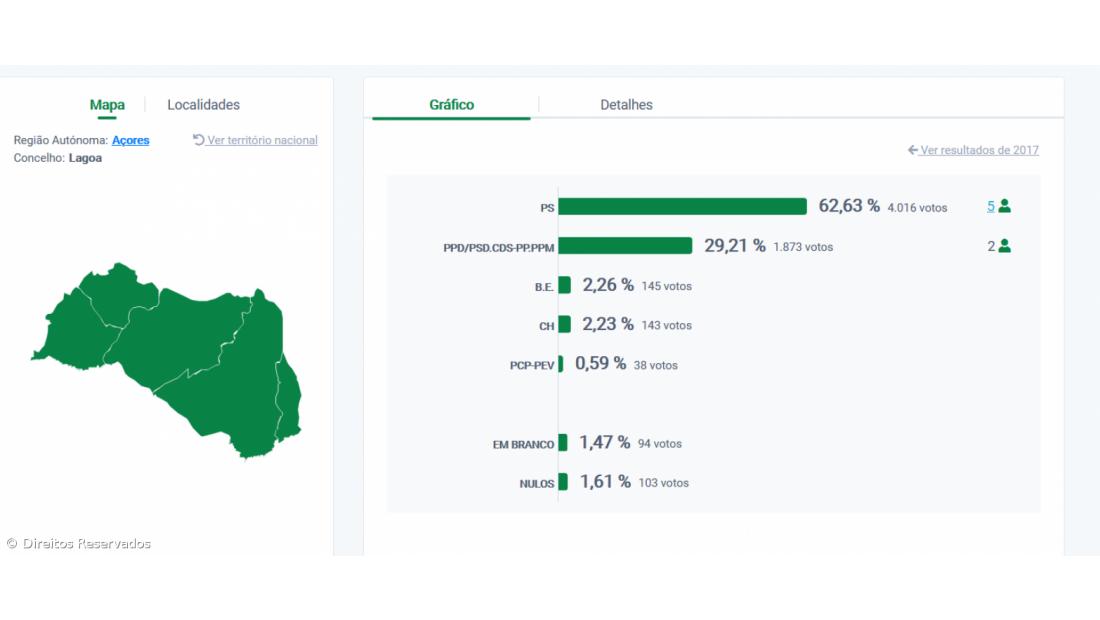Select the PCP-PEV thin green bar

click(561, 364)
